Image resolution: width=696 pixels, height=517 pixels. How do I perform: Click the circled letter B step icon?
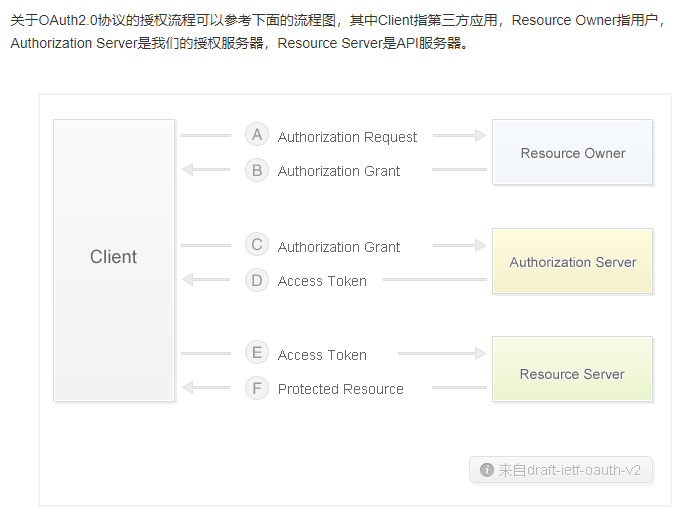tap(257, 170)
